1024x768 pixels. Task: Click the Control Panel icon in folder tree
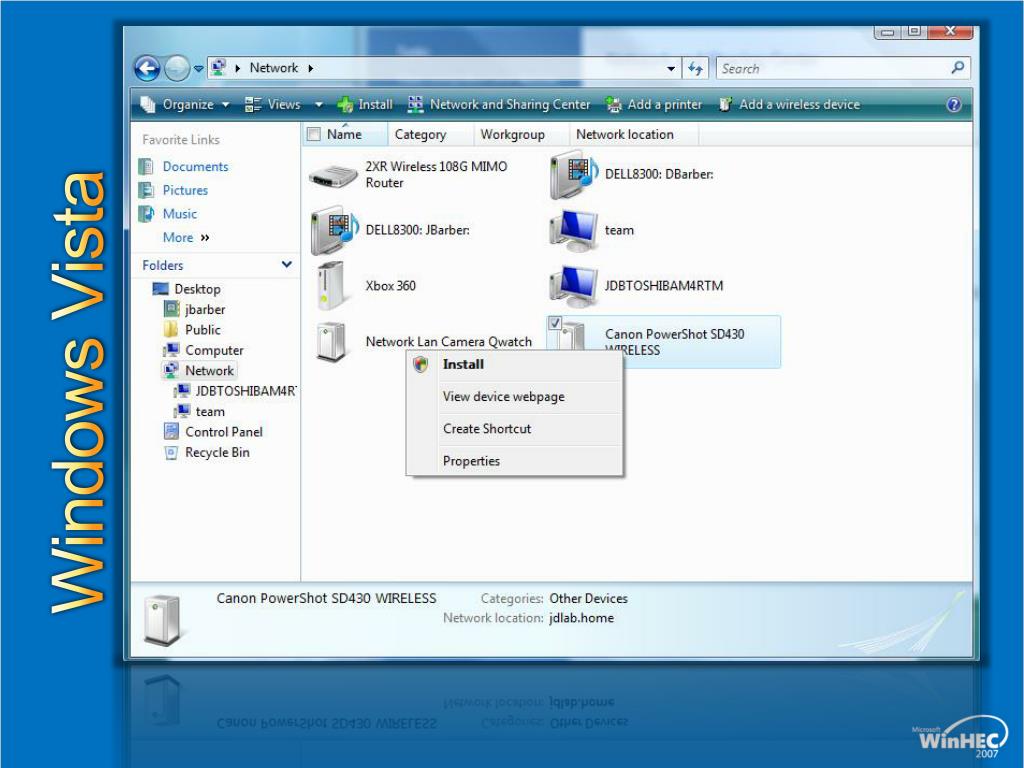[x=171, y=431]
